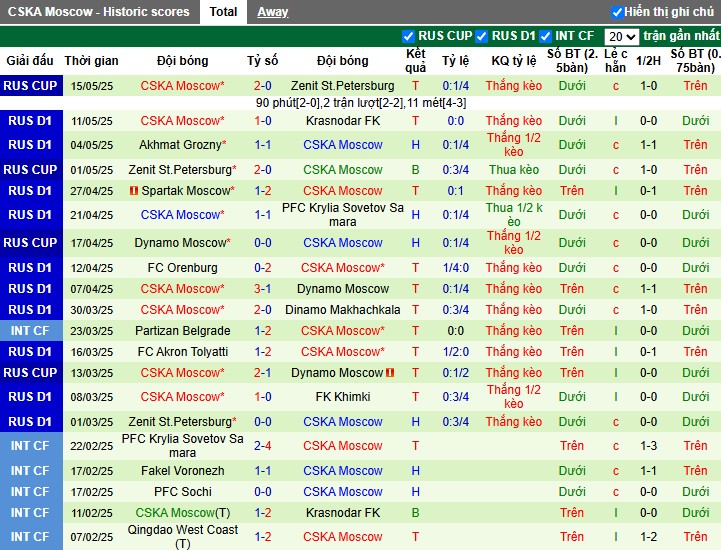Screen dimensions: 721x550
Task: Click Thua kèo result on 01/05/25
Action: coord(514,170)
